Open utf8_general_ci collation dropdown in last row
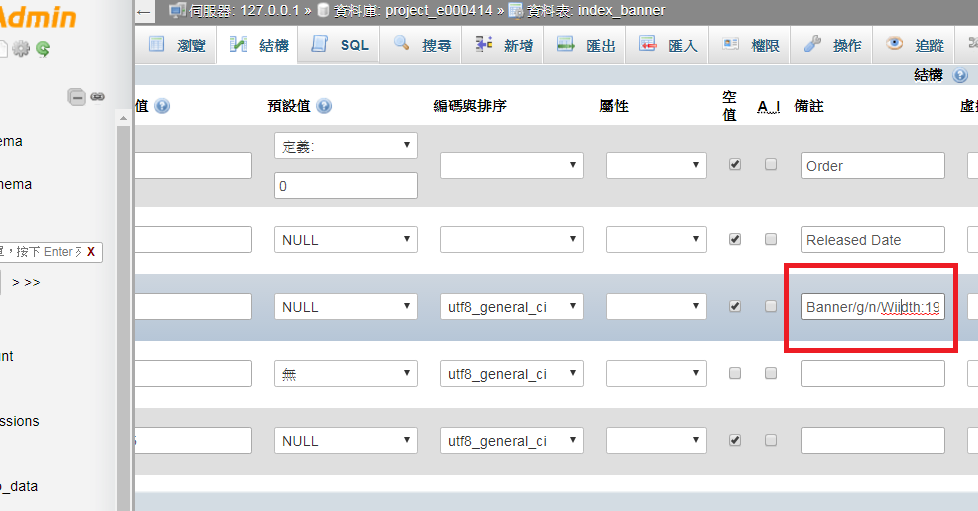 pyautogui.click(x=511, y=440)
